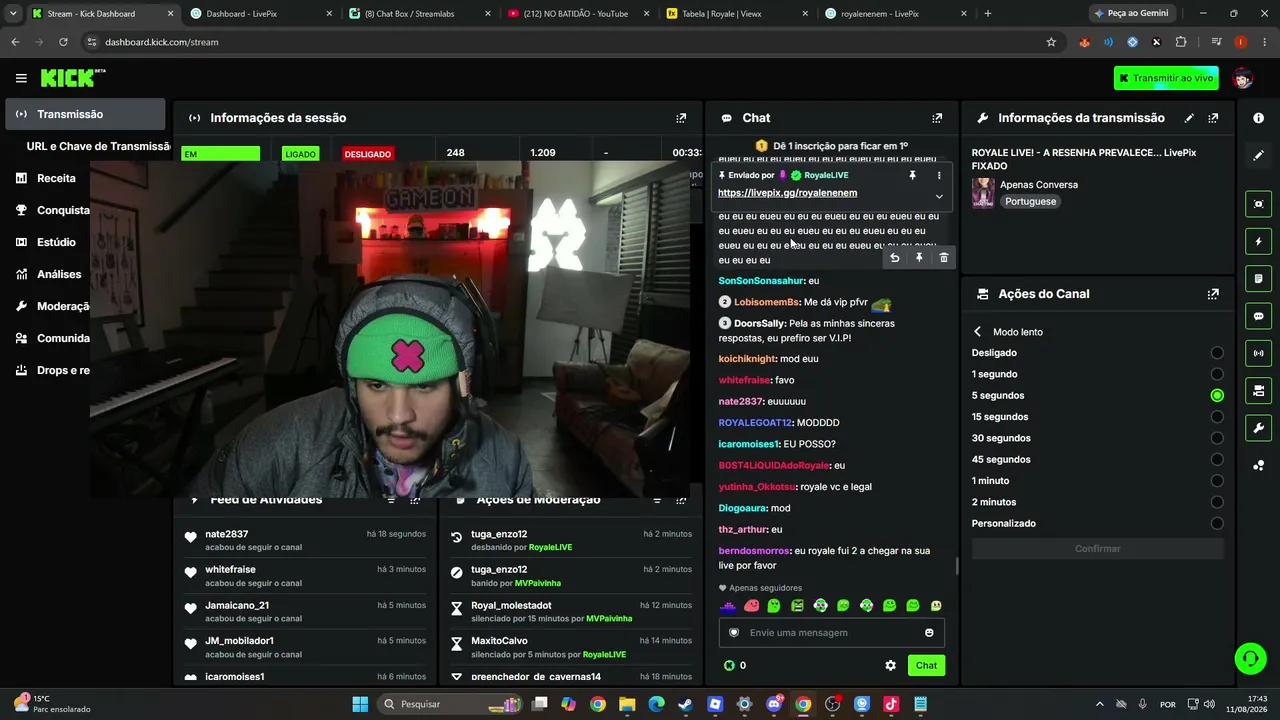1280x720 pixels.
Task: Switch to the NO BATIDÃO YouTube tab
Action: tap(579, 14)
